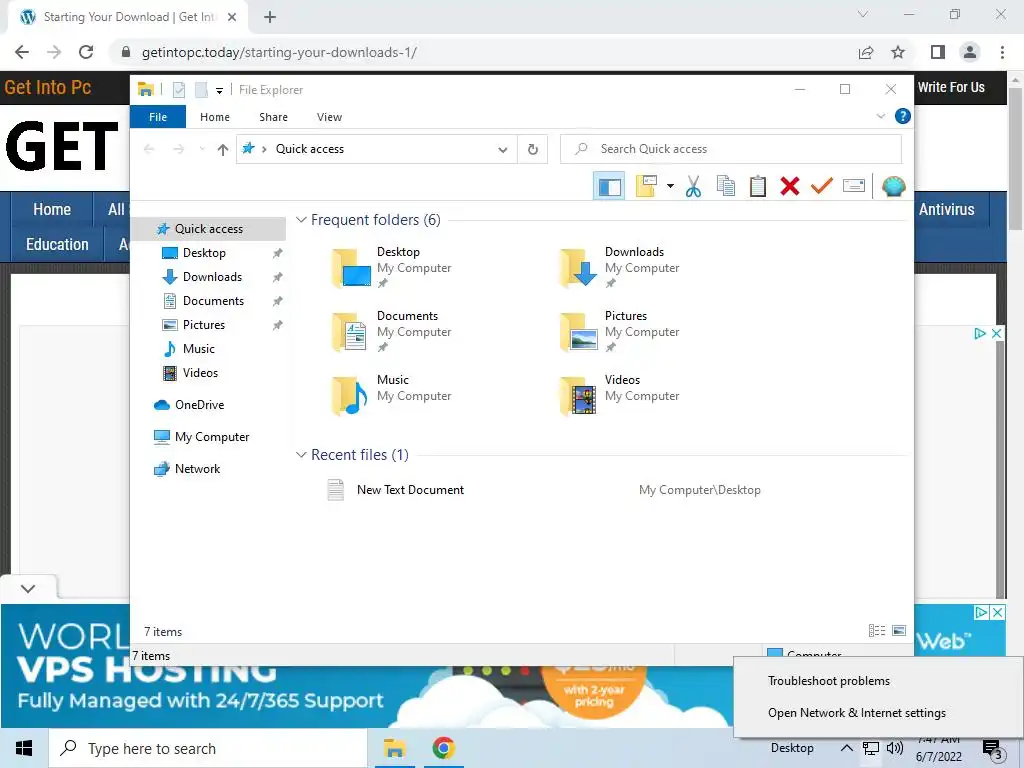The width and height of the screenshot is (1024, 768).
Task: Click the volume speaker tray icon
Action: click(895, 748)
